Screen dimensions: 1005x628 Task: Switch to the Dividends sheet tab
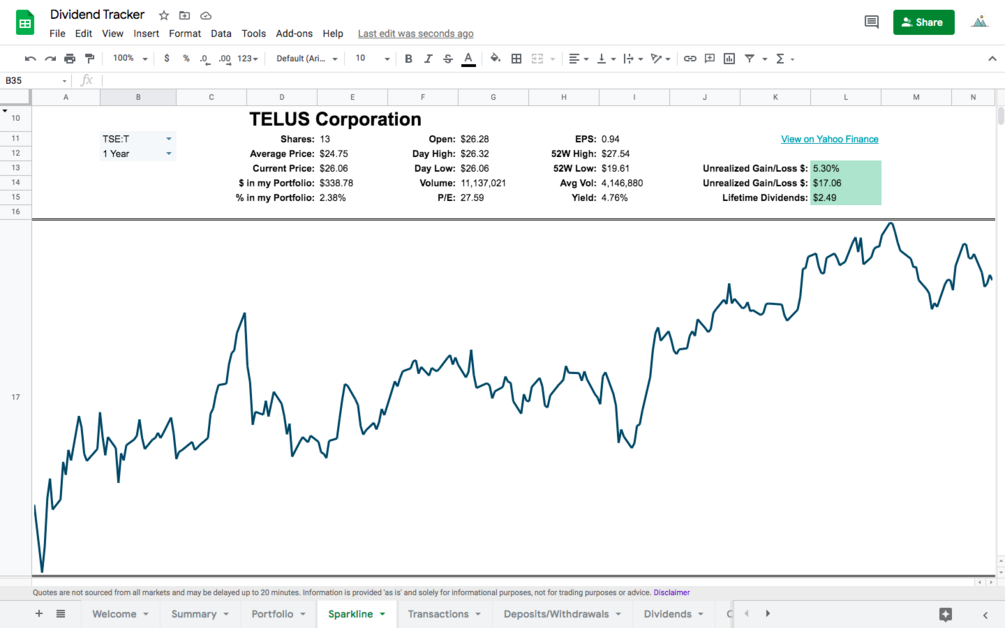(x=674, y=614)
